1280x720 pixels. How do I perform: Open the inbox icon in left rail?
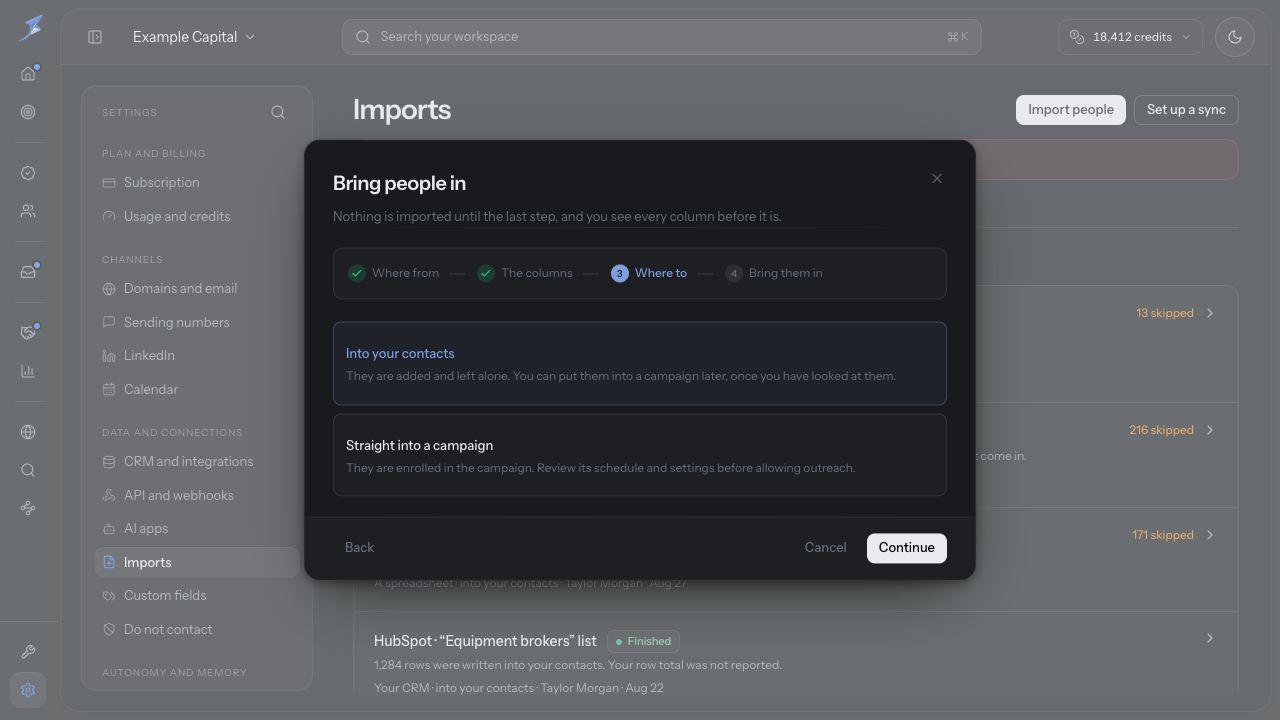click(28, 272)
